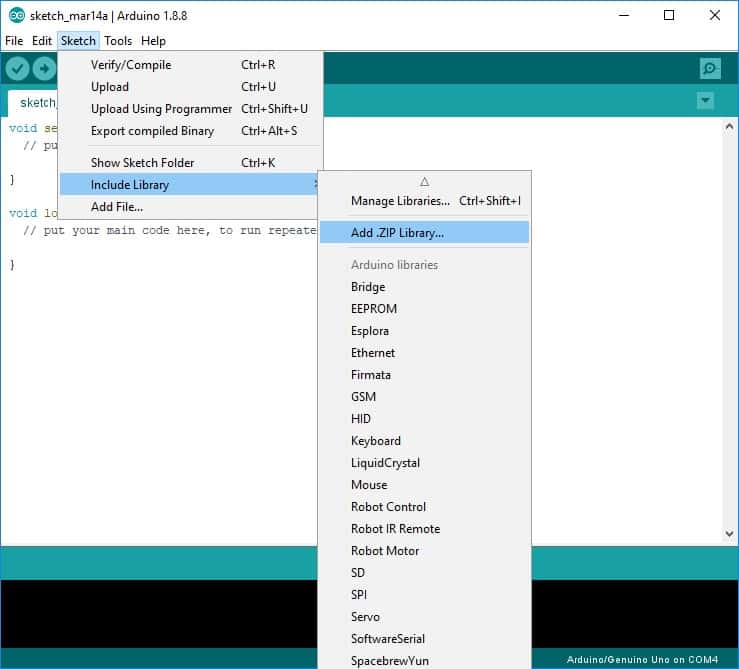Screen dimensions: 739x669
Task: Select Verify/Compile from Sketch menu
Action: (190, 65)
